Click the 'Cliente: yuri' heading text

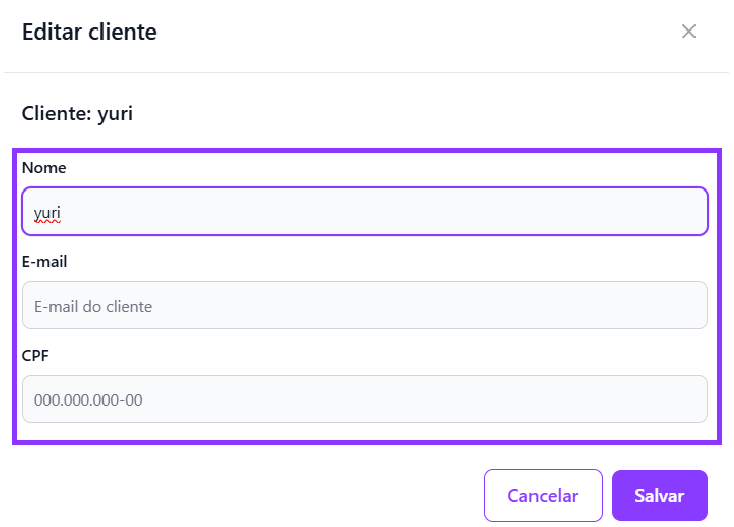77,113
